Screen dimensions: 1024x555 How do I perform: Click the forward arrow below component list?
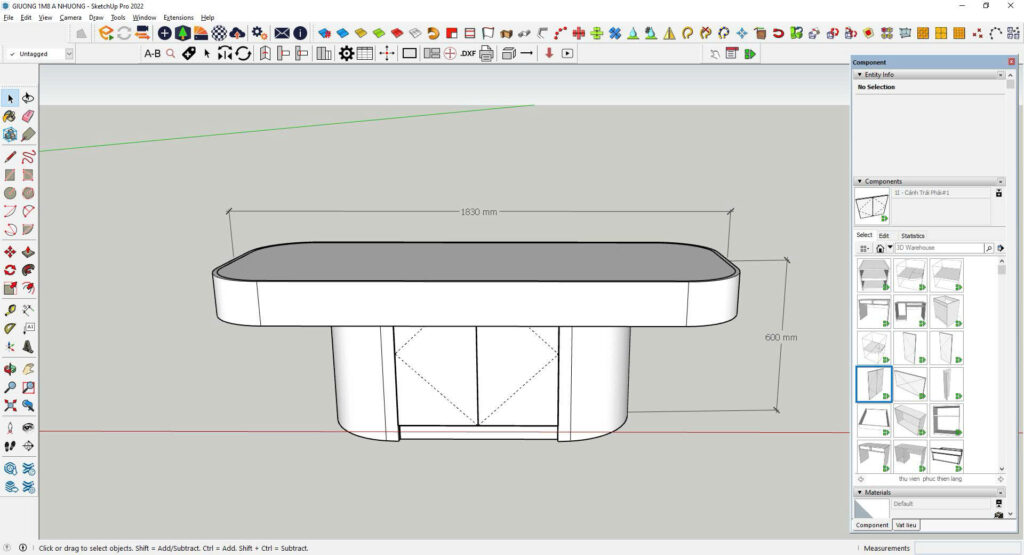[x=1000, y=479]
